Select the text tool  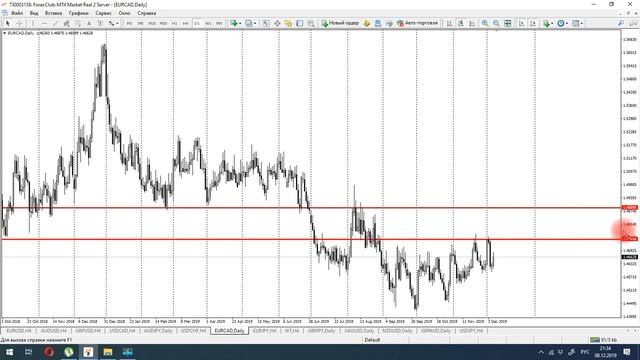tap(89, 23)
